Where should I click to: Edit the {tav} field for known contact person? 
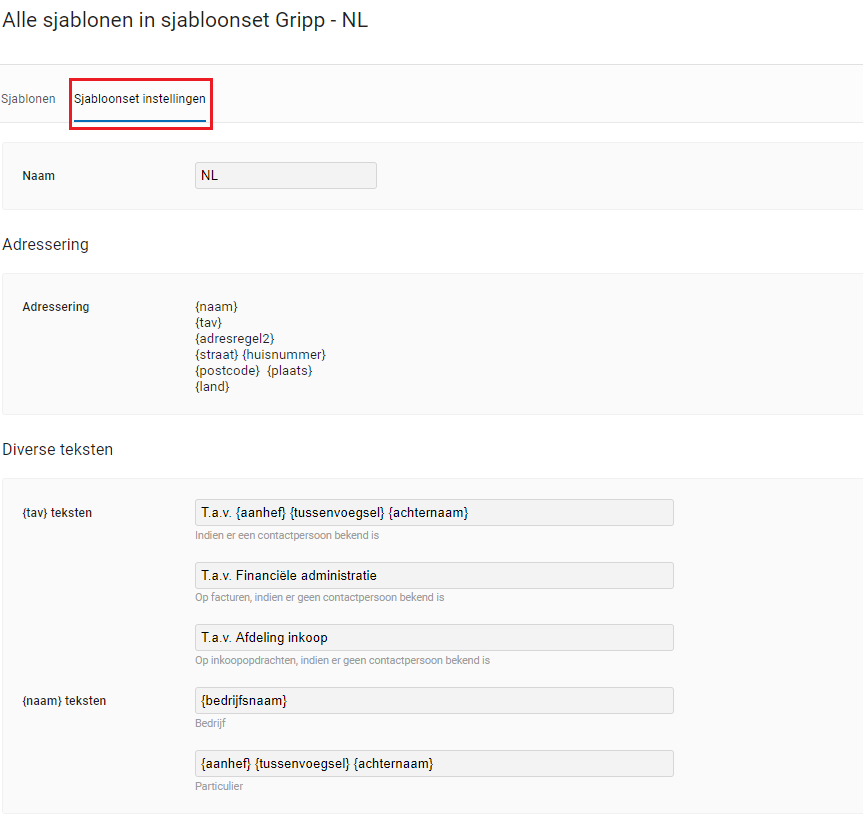coord(434,512)
